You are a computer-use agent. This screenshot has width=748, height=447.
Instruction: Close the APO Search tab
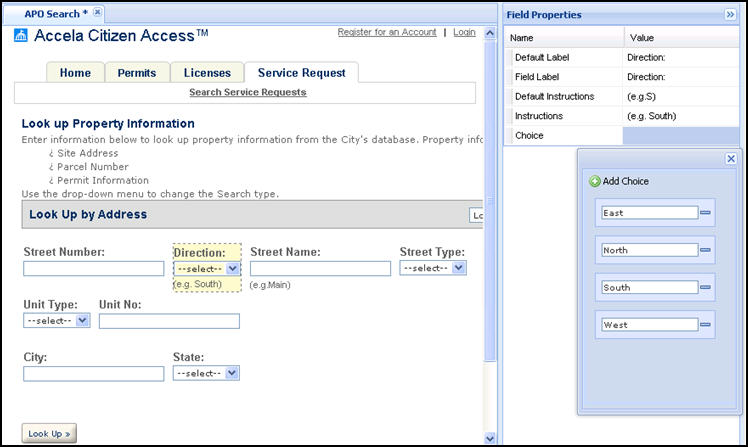[x=98, y=13]
